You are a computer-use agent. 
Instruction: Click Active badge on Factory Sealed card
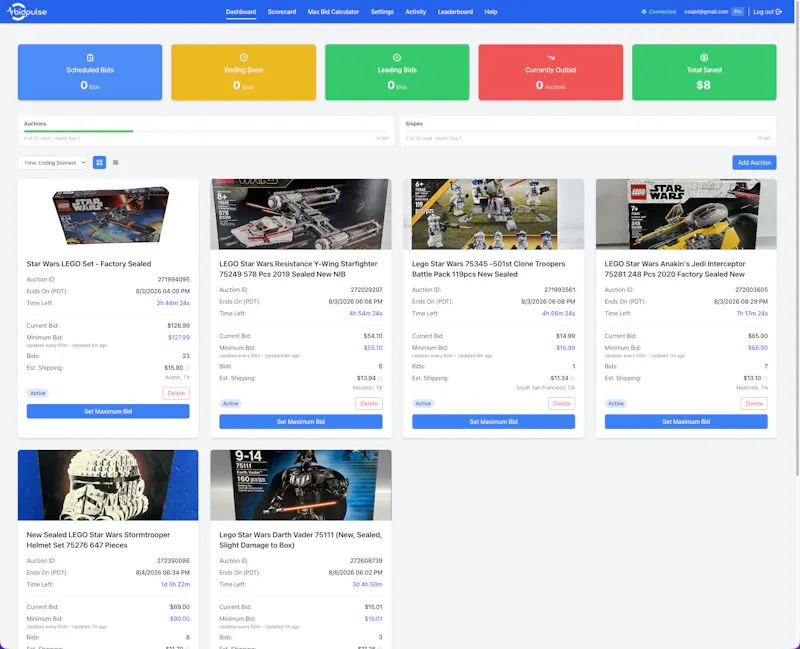(38, 393)
